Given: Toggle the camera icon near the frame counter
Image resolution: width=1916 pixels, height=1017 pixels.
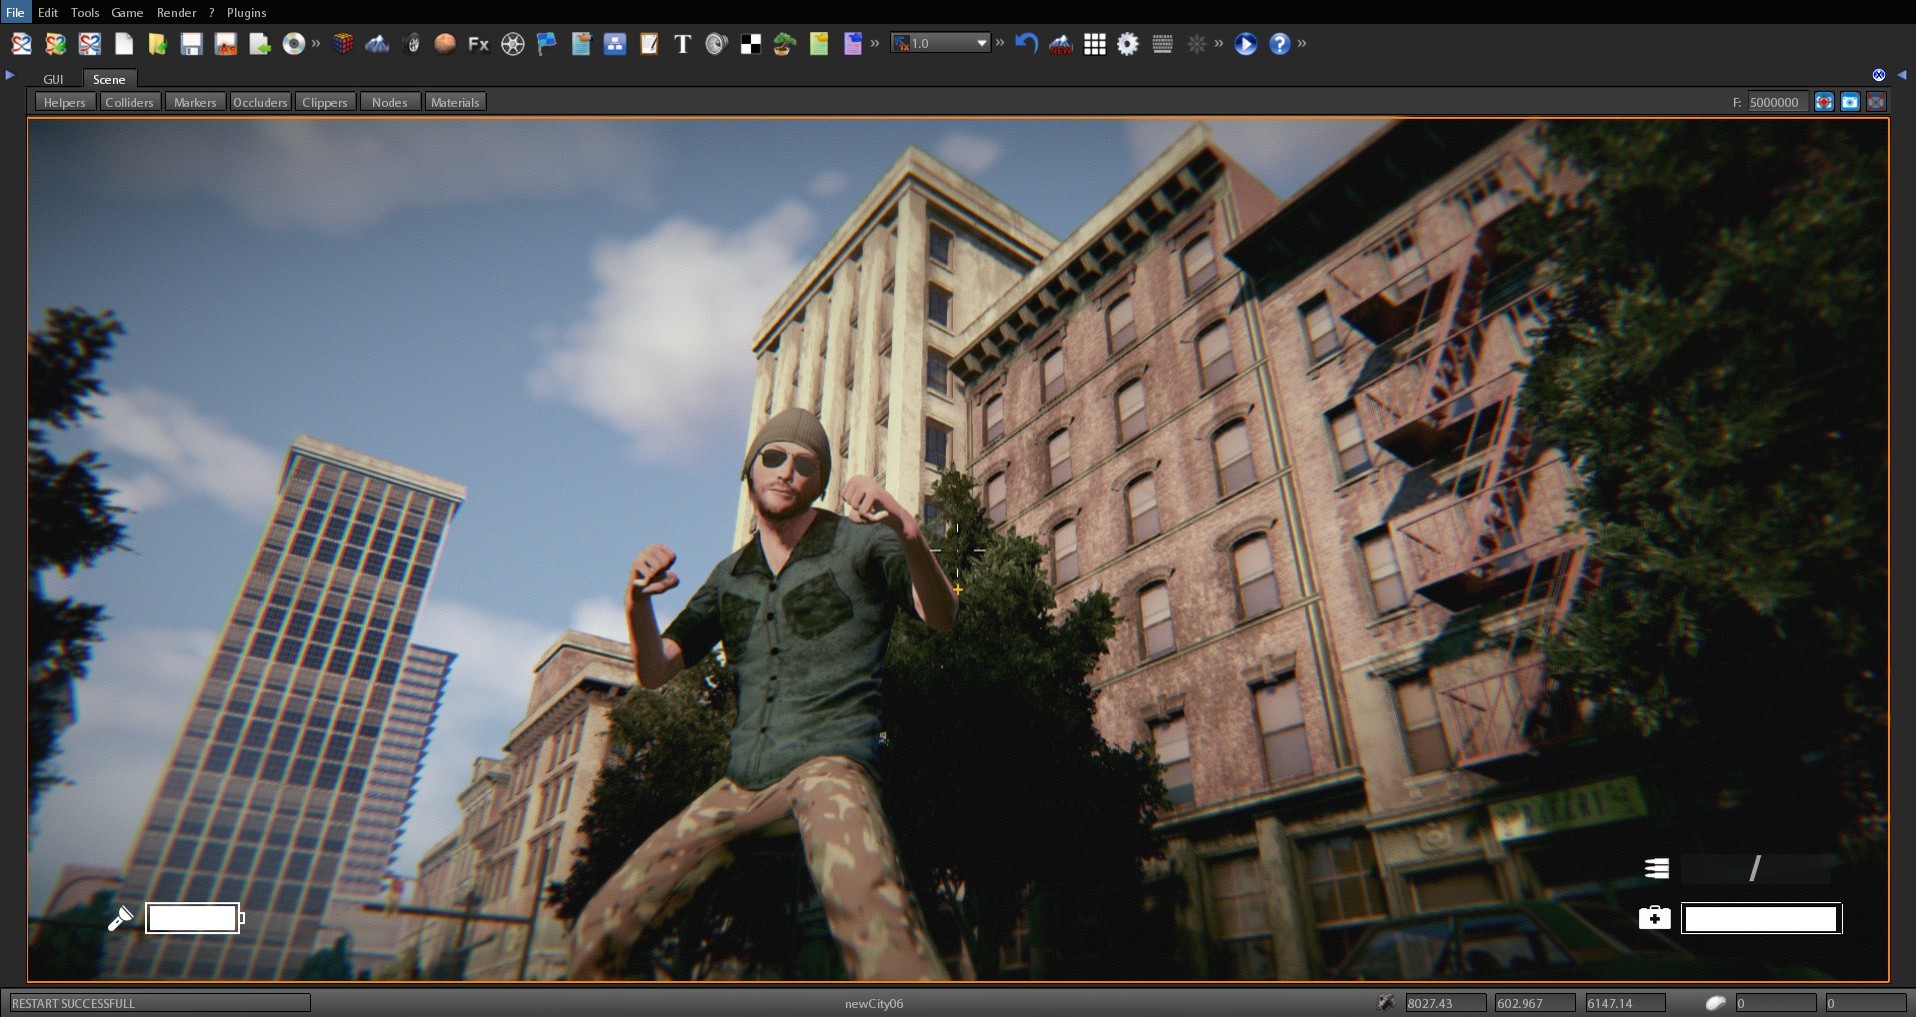Looking at the screenshot, I should (1852, 101).
